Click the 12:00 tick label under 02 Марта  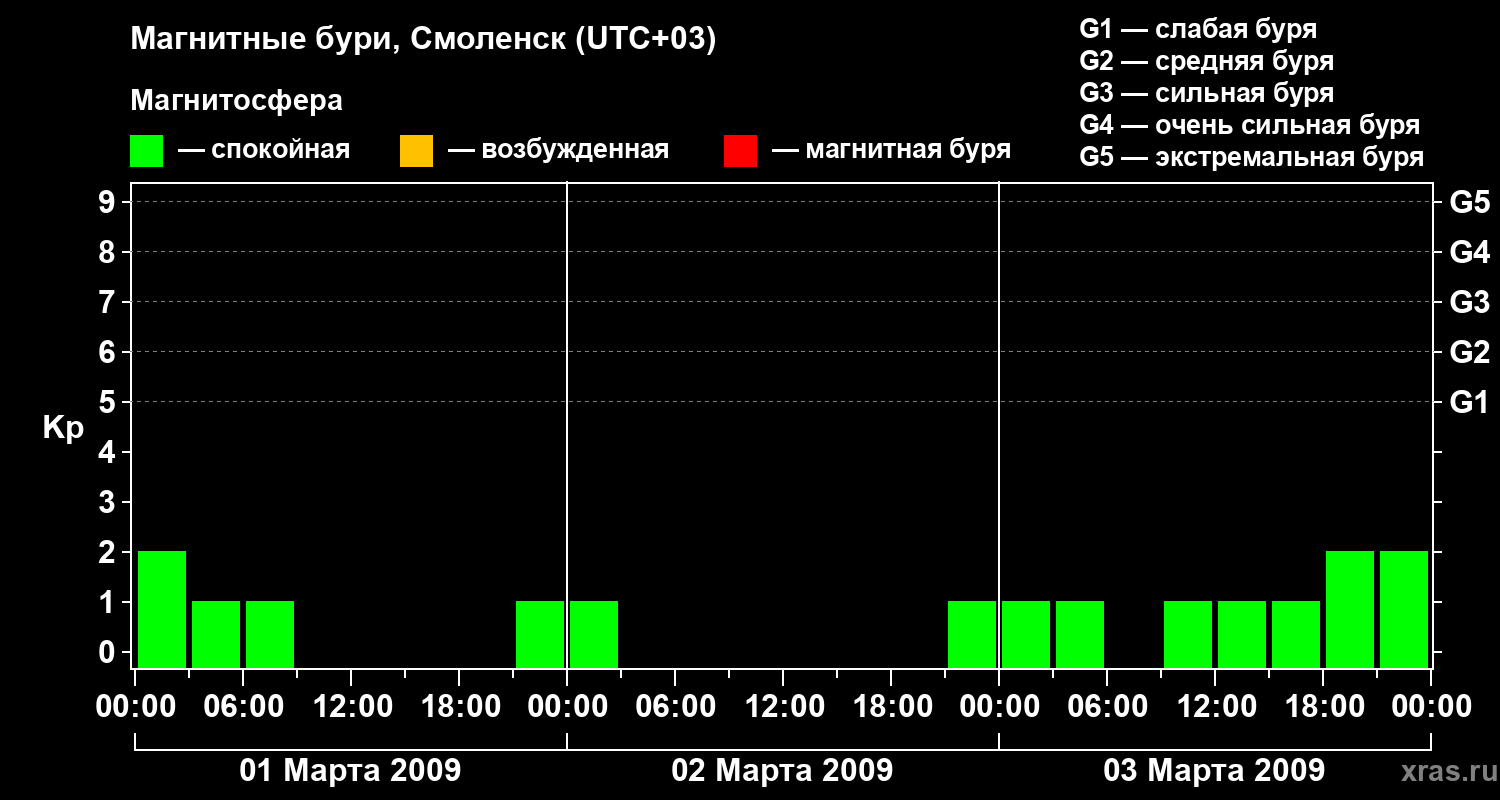[783, 707]
